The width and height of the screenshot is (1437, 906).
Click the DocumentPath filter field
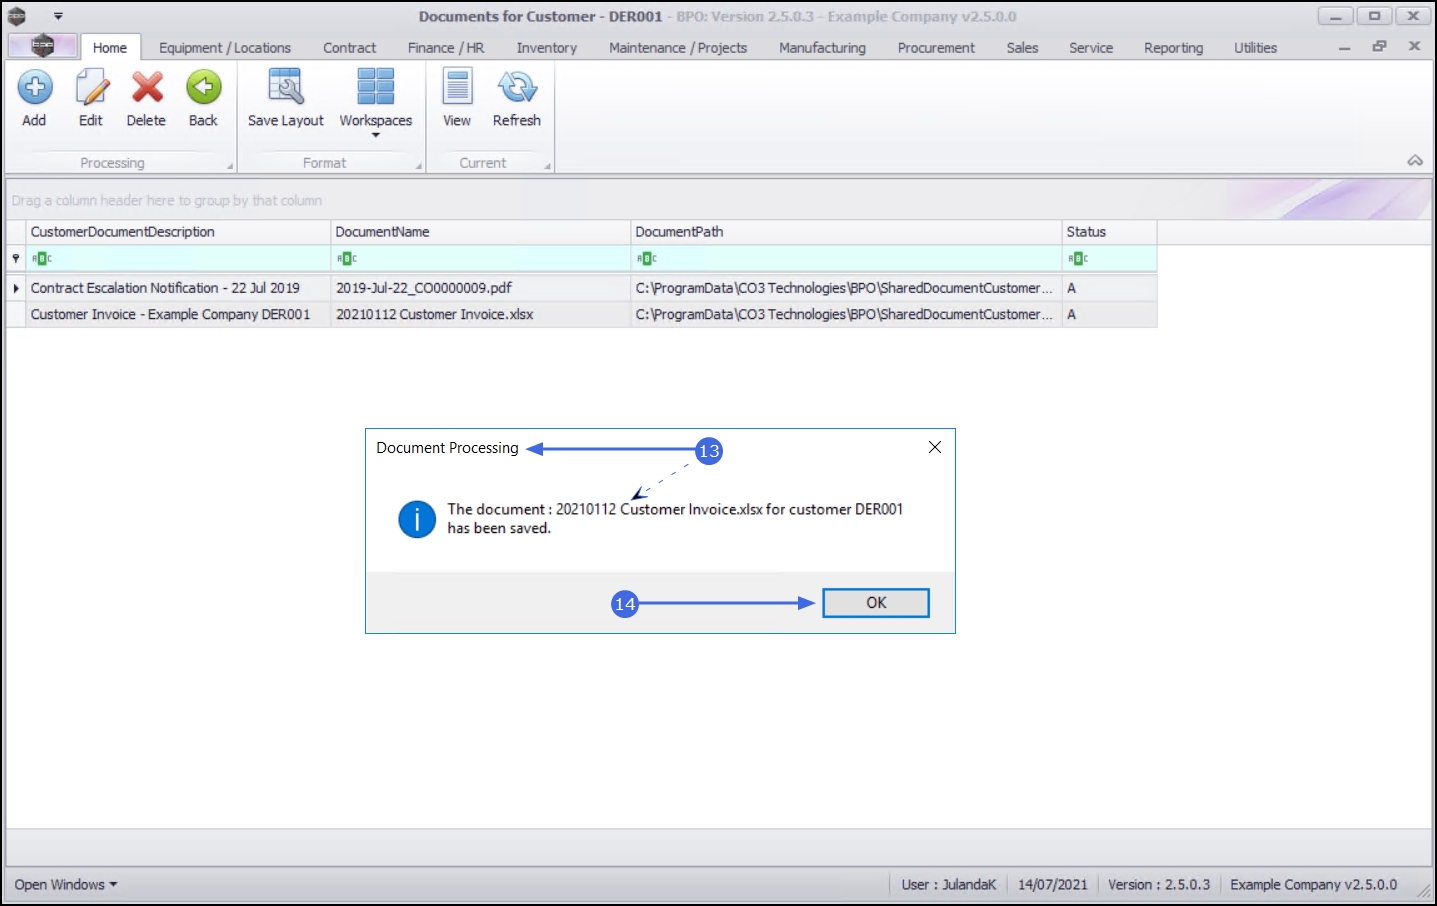tap(846, 258)
